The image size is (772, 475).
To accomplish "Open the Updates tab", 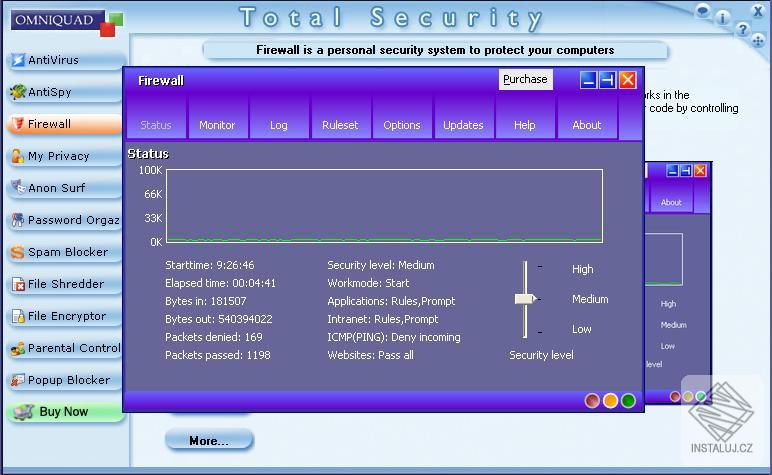I will [463, 118].
